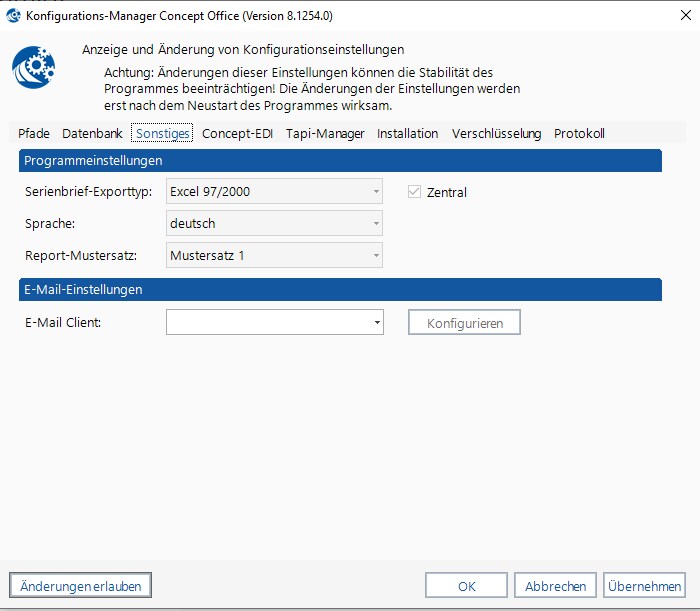This screenshot has height=611, width=700.
Task: Toggle the Zentral checkbox
Action: [414, 192]
